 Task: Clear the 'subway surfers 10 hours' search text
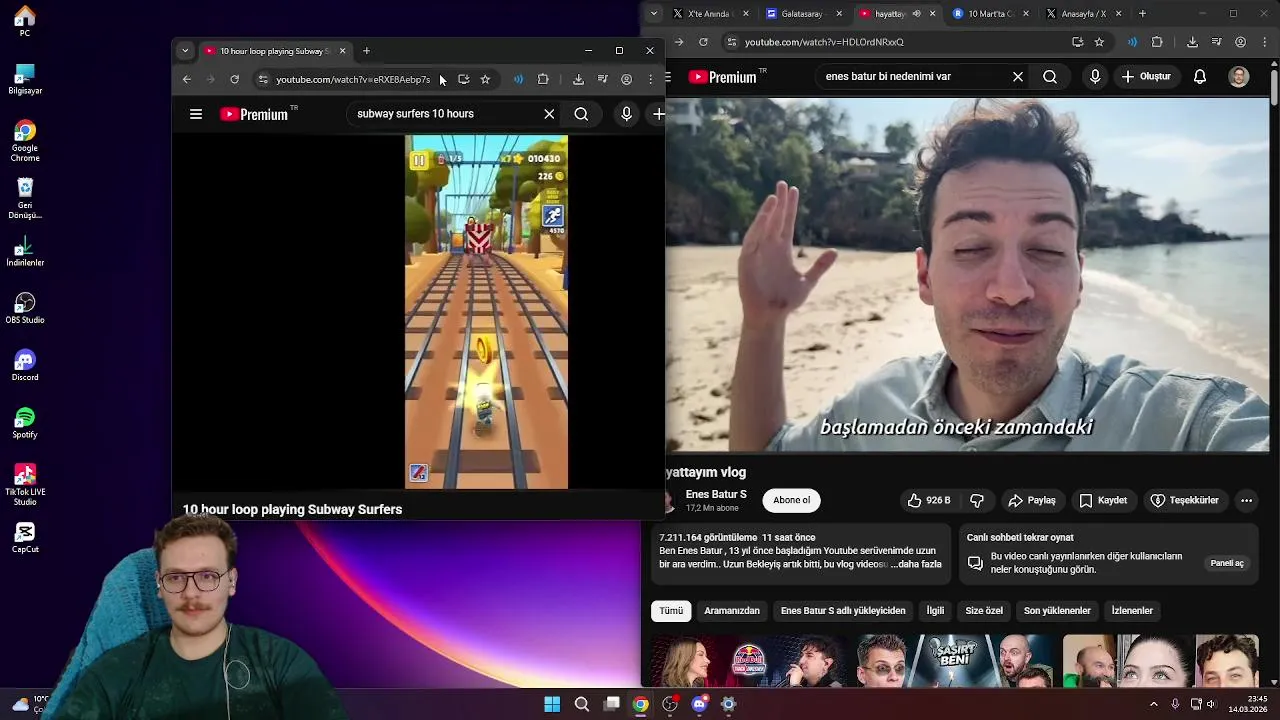point(549,114)
